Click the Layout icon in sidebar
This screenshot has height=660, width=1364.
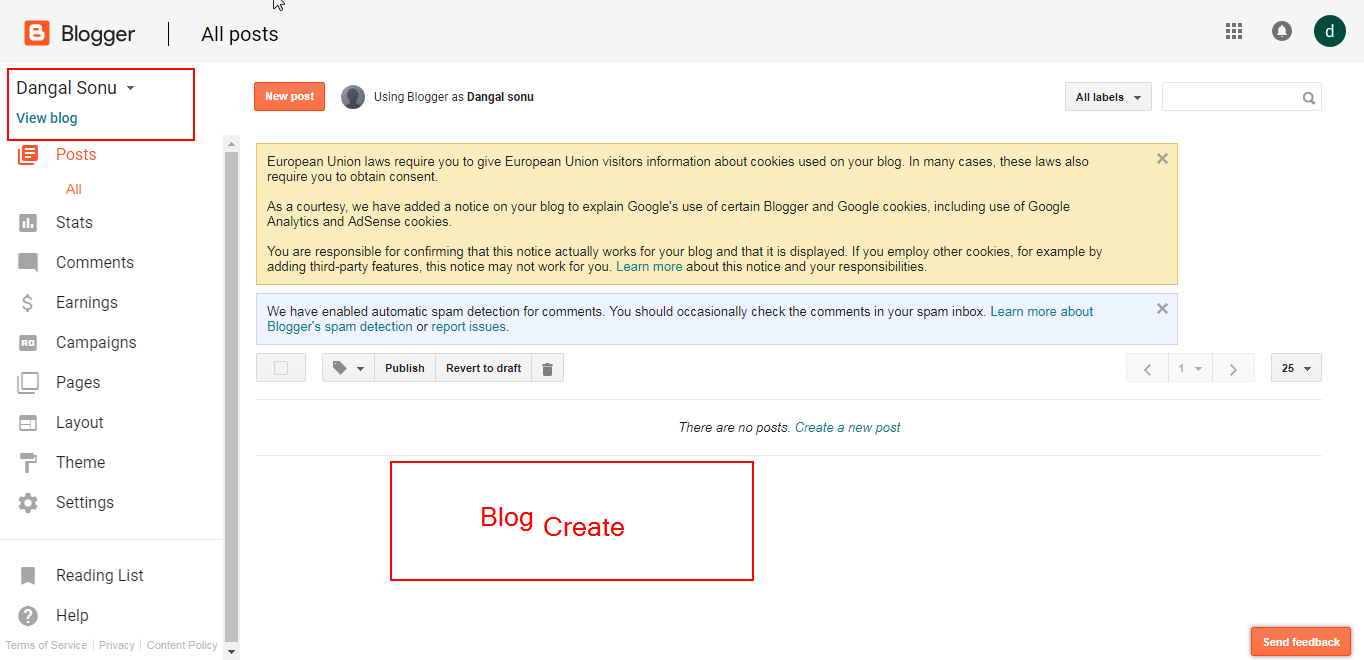[28, 423]
